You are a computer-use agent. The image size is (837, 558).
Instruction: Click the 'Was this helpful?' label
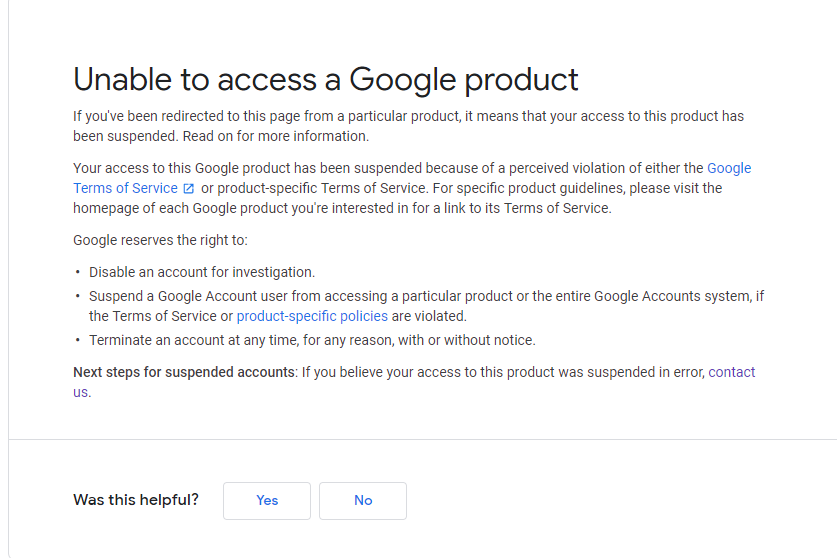pos(136,500)
